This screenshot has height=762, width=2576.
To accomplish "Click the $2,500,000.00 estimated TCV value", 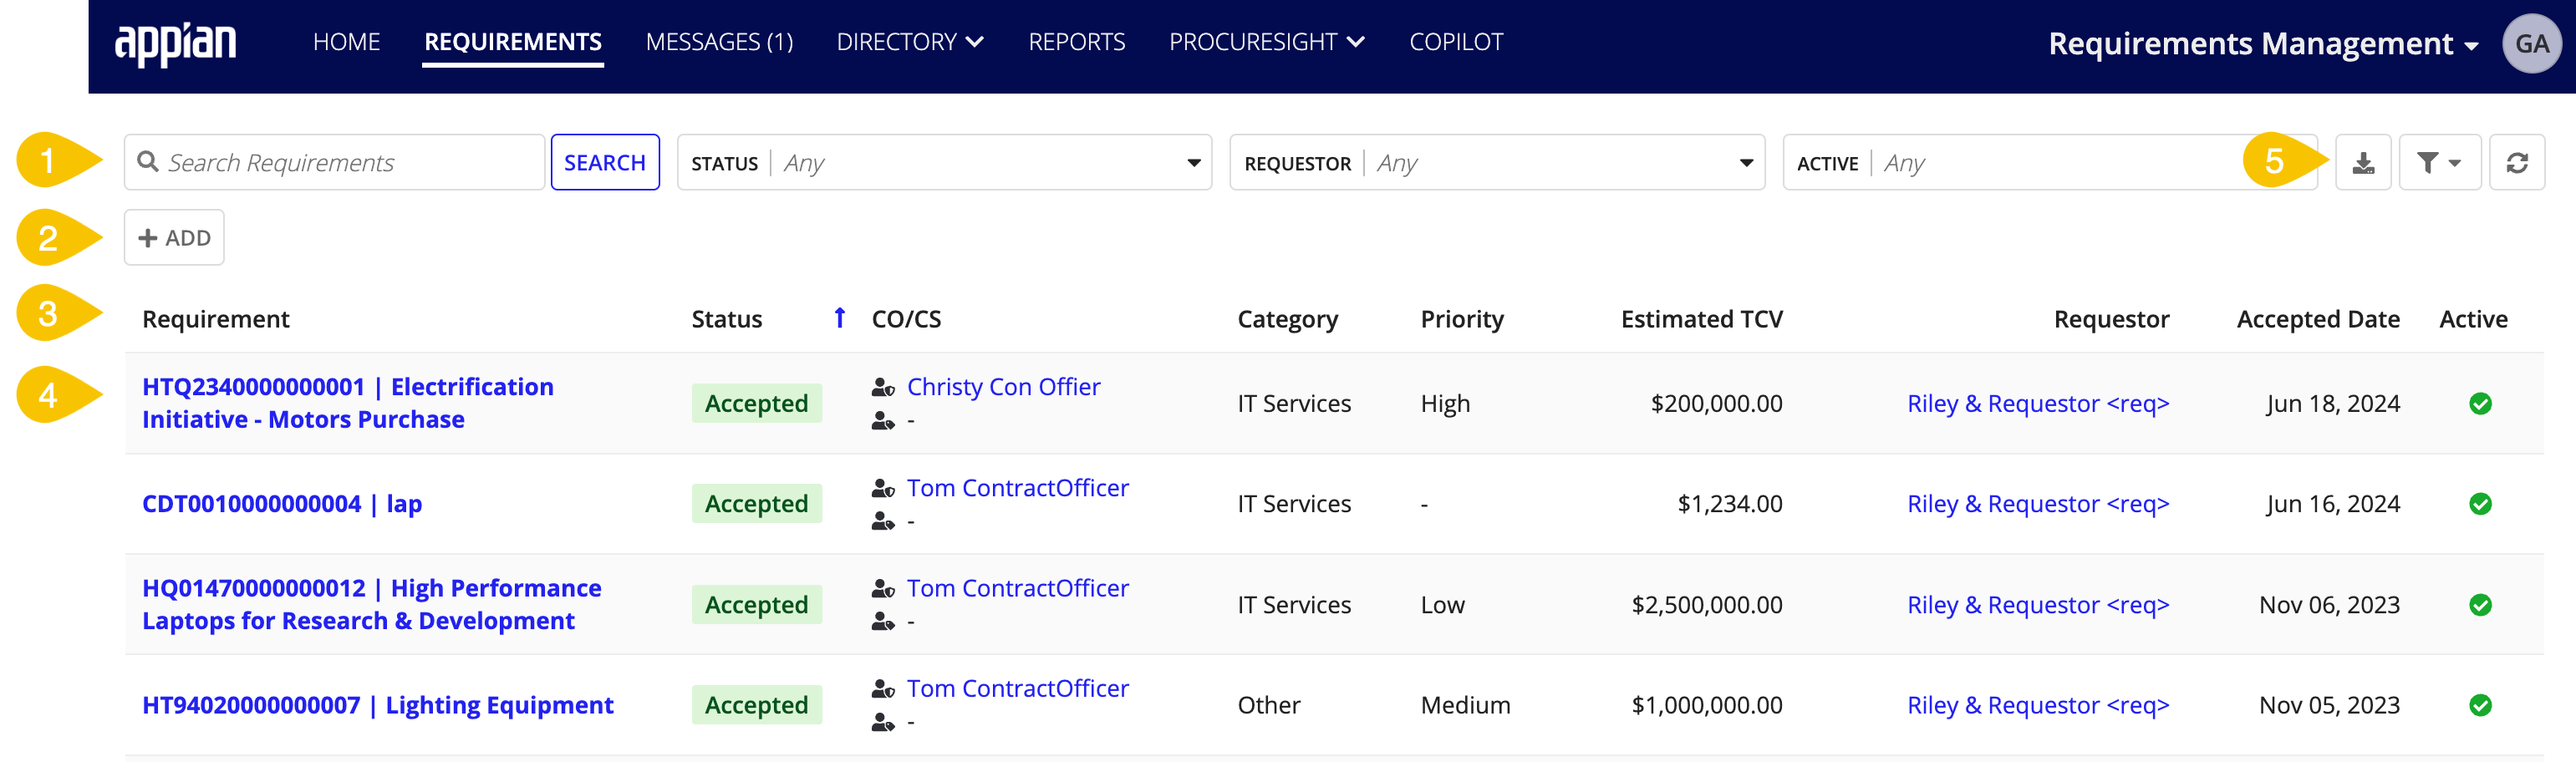I will [x=1707, y=605].
